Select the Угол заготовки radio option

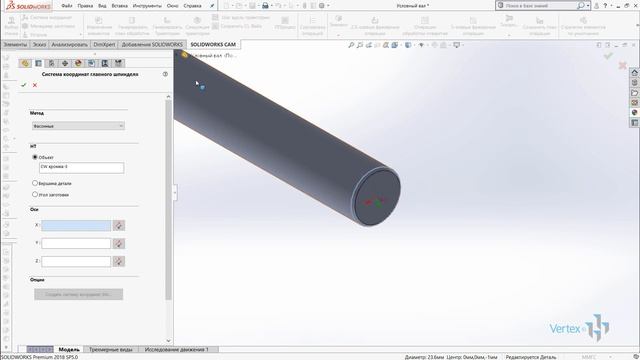pos(35,195)
